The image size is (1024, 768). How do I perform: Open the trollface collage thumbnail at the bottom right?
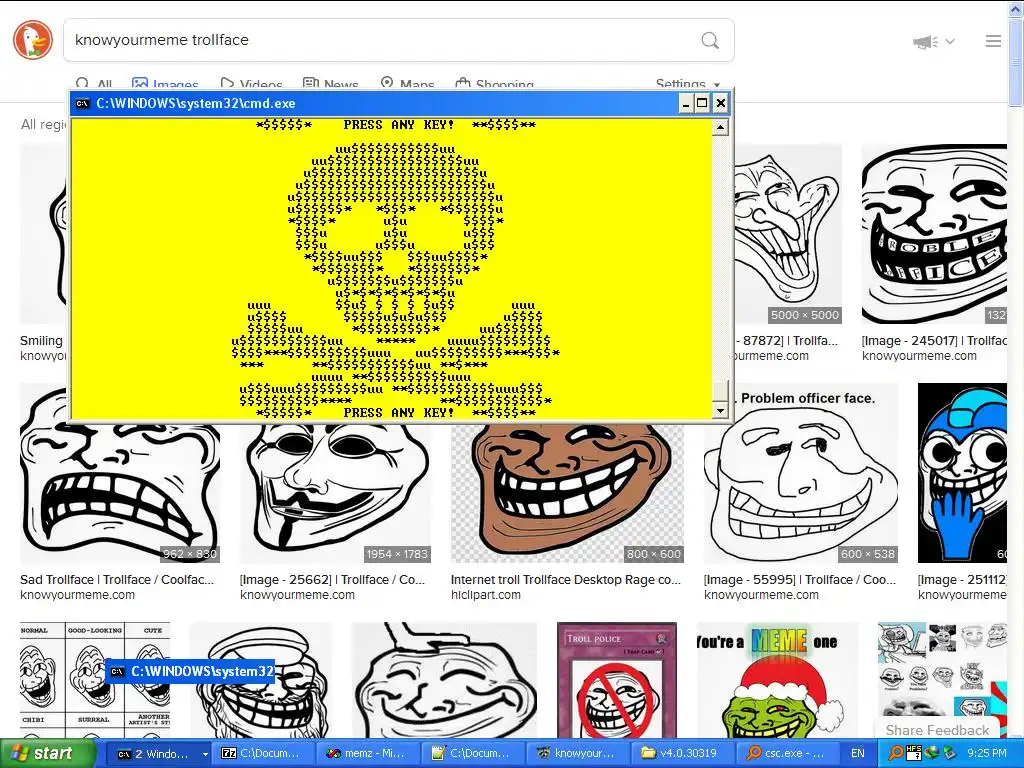coord(942,680)
